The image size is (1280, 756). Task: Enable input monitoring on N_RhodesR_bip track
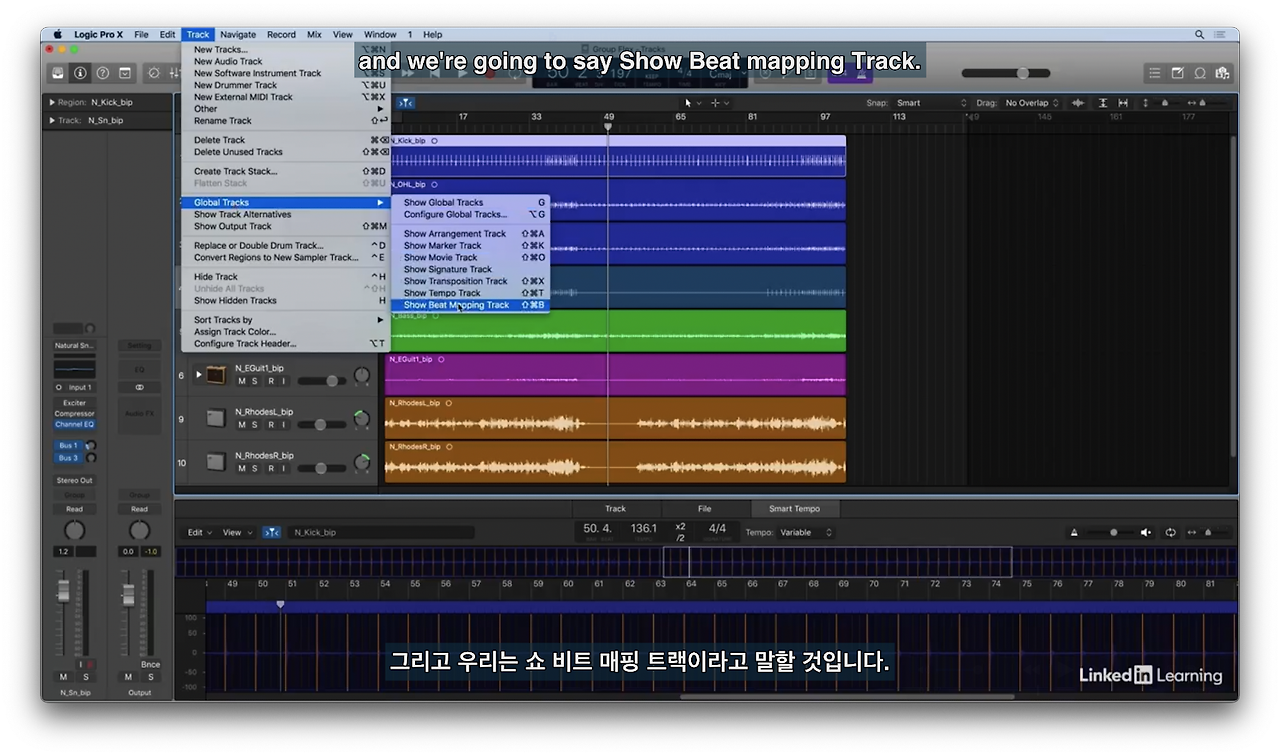point(283,468)
